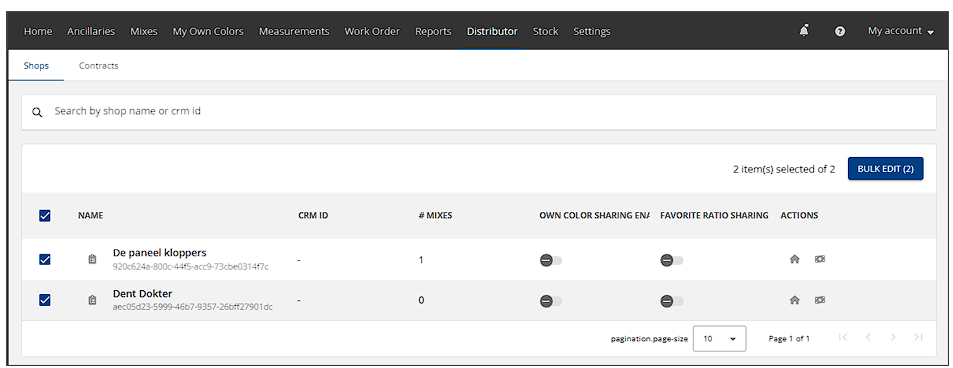Go to last page pagination arrow

click(918, 337)
